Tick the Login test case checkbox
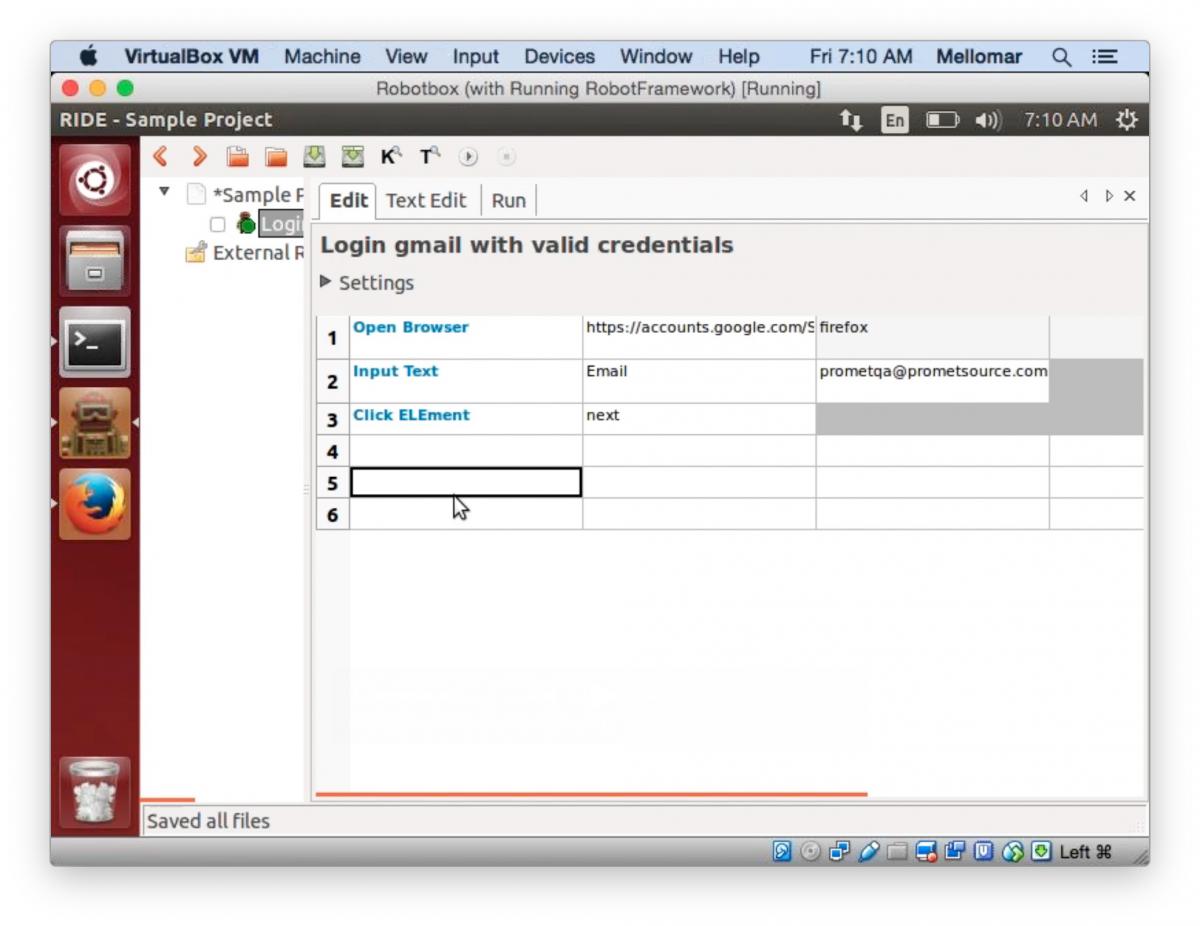The height and width of the screenshot is (926, 1200). tap(217, 224)
